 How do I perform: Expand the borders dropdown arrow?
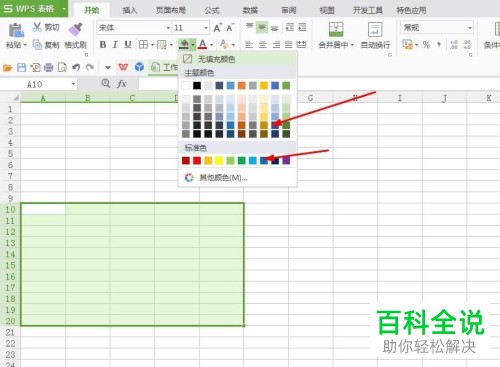(152, 44)
